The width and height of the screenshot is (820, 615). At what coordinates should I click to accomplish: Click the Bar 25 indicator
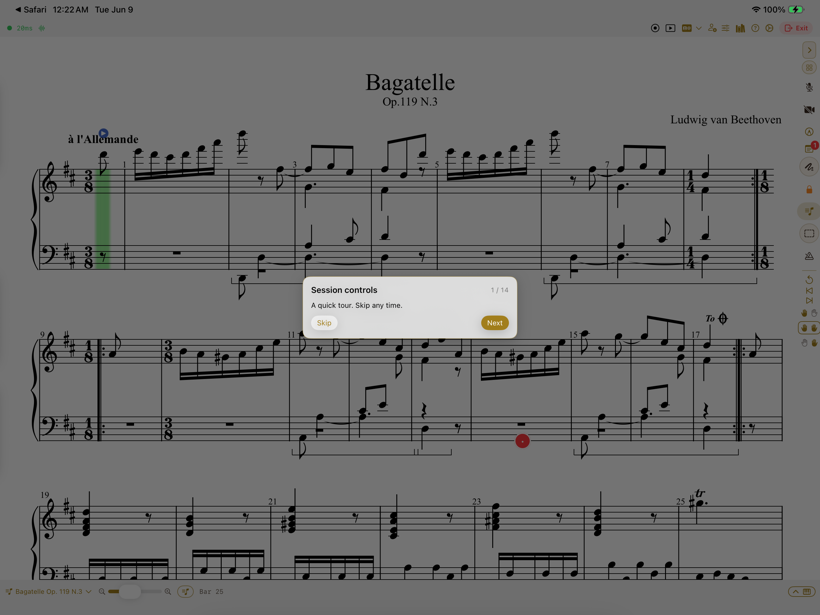(211, 591)
